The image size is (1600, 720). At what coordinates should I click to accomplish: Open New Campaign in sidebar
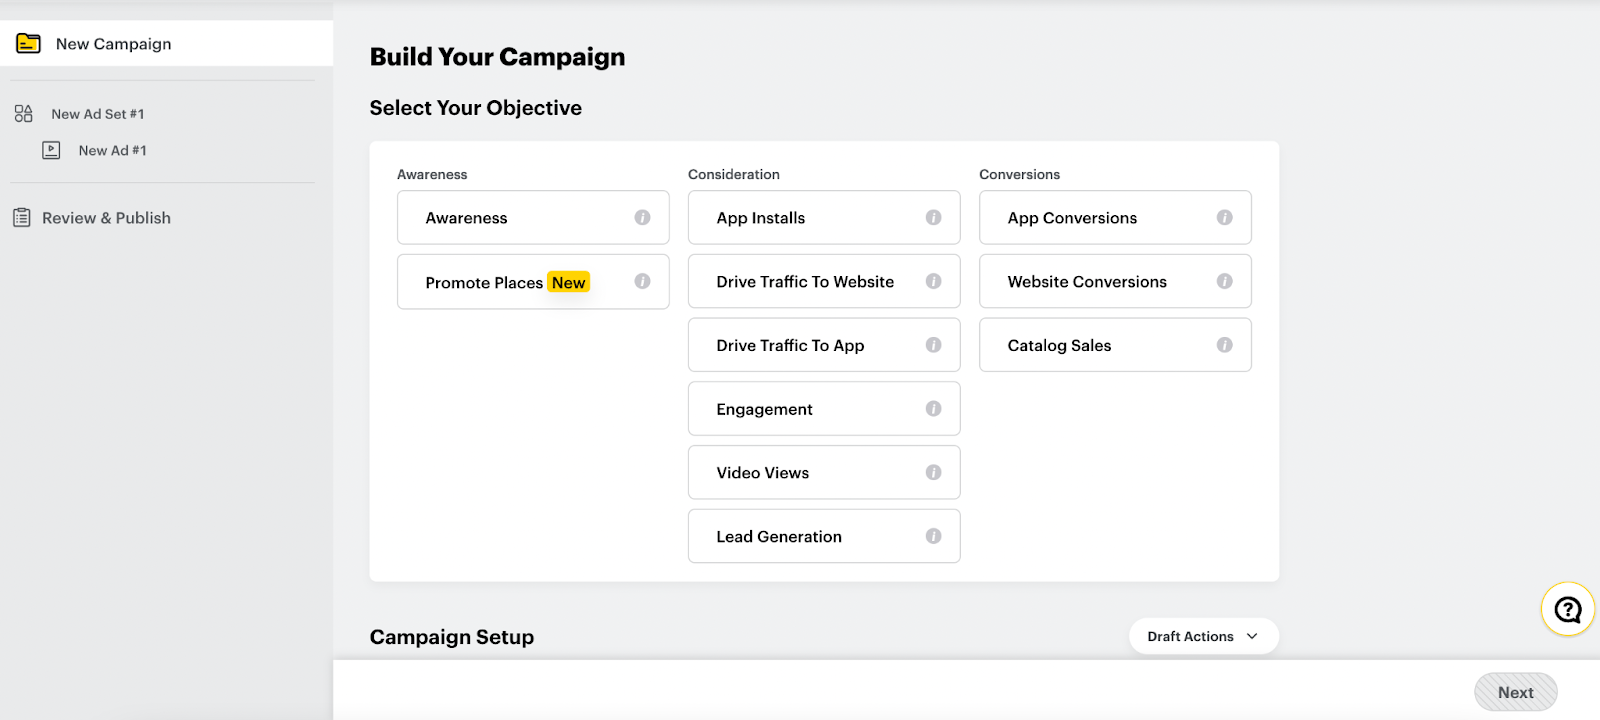pos(166,43)
